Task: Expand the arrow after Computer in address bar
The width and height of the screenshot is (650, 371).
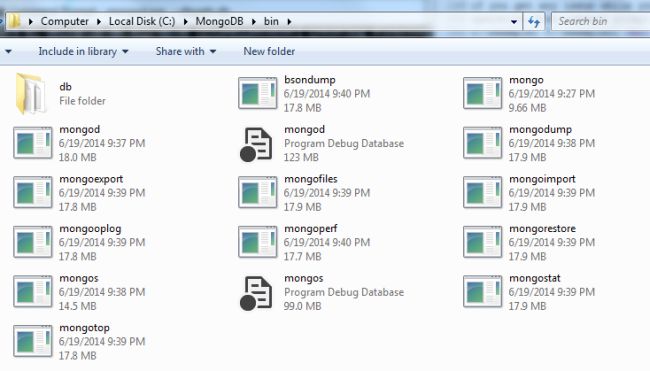Action: [99, 22]
